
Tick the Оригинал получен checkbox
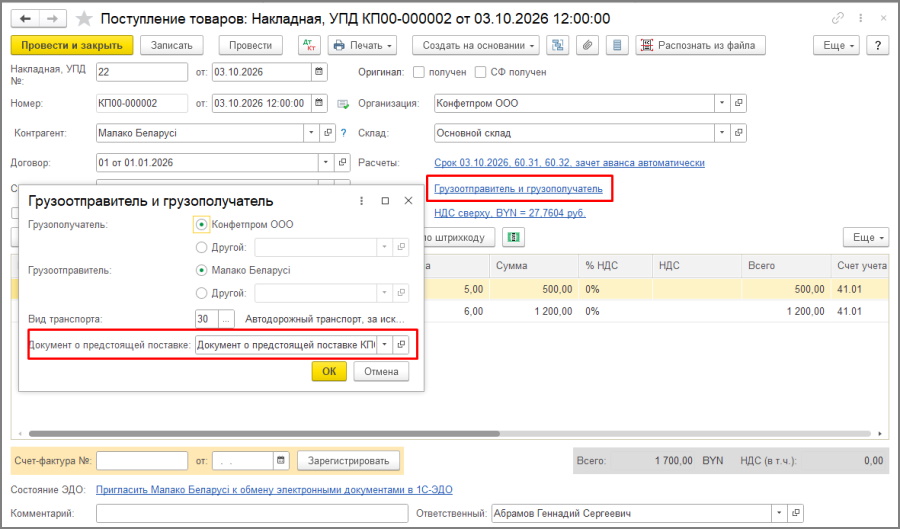(419, 72)
